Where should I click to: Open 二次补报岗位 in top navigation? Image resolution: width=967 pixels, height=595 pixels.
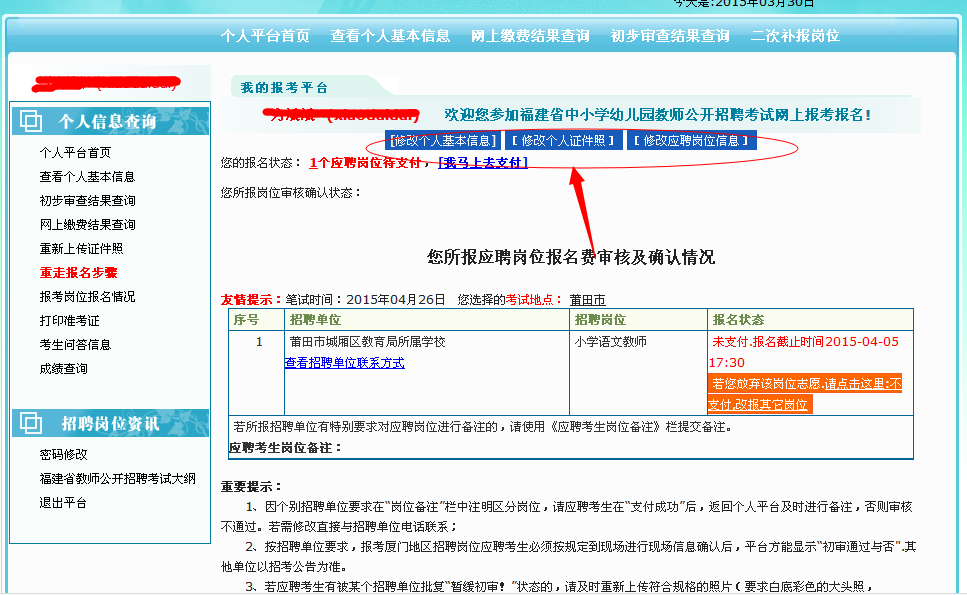[x=795, y=36]
